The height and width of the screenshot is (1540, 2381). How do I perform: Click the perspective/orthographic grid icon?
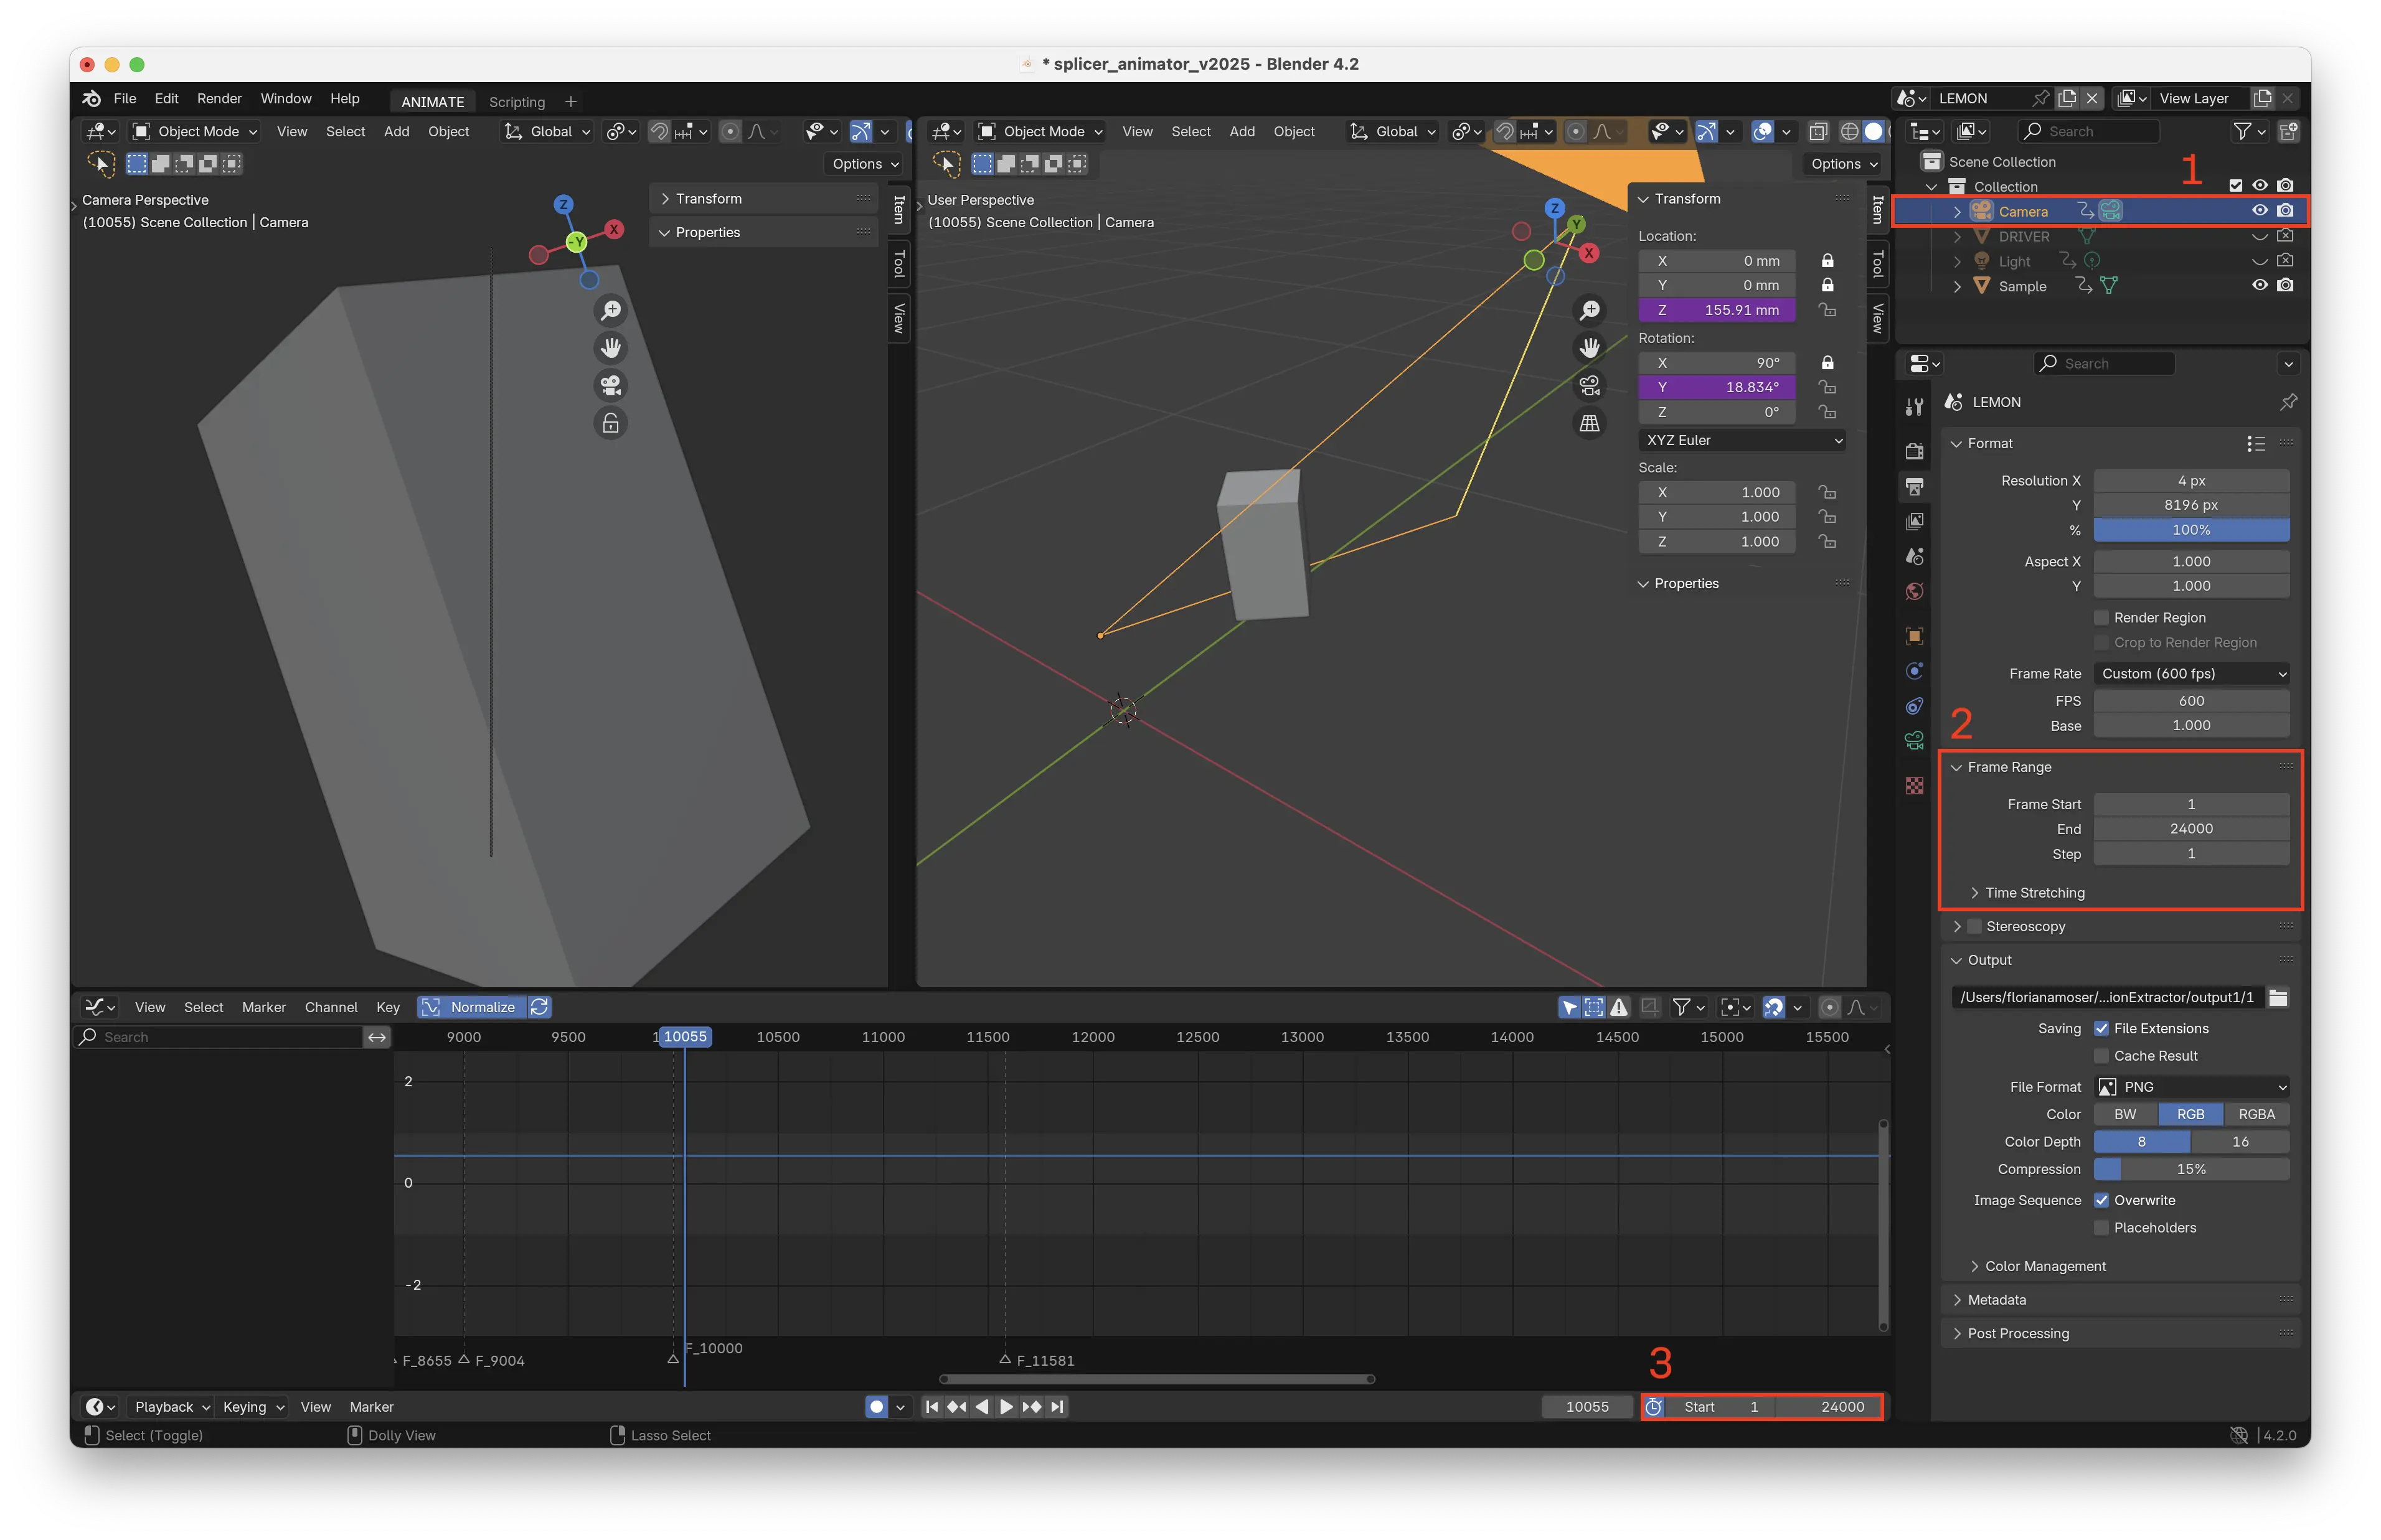[1589, 423]
